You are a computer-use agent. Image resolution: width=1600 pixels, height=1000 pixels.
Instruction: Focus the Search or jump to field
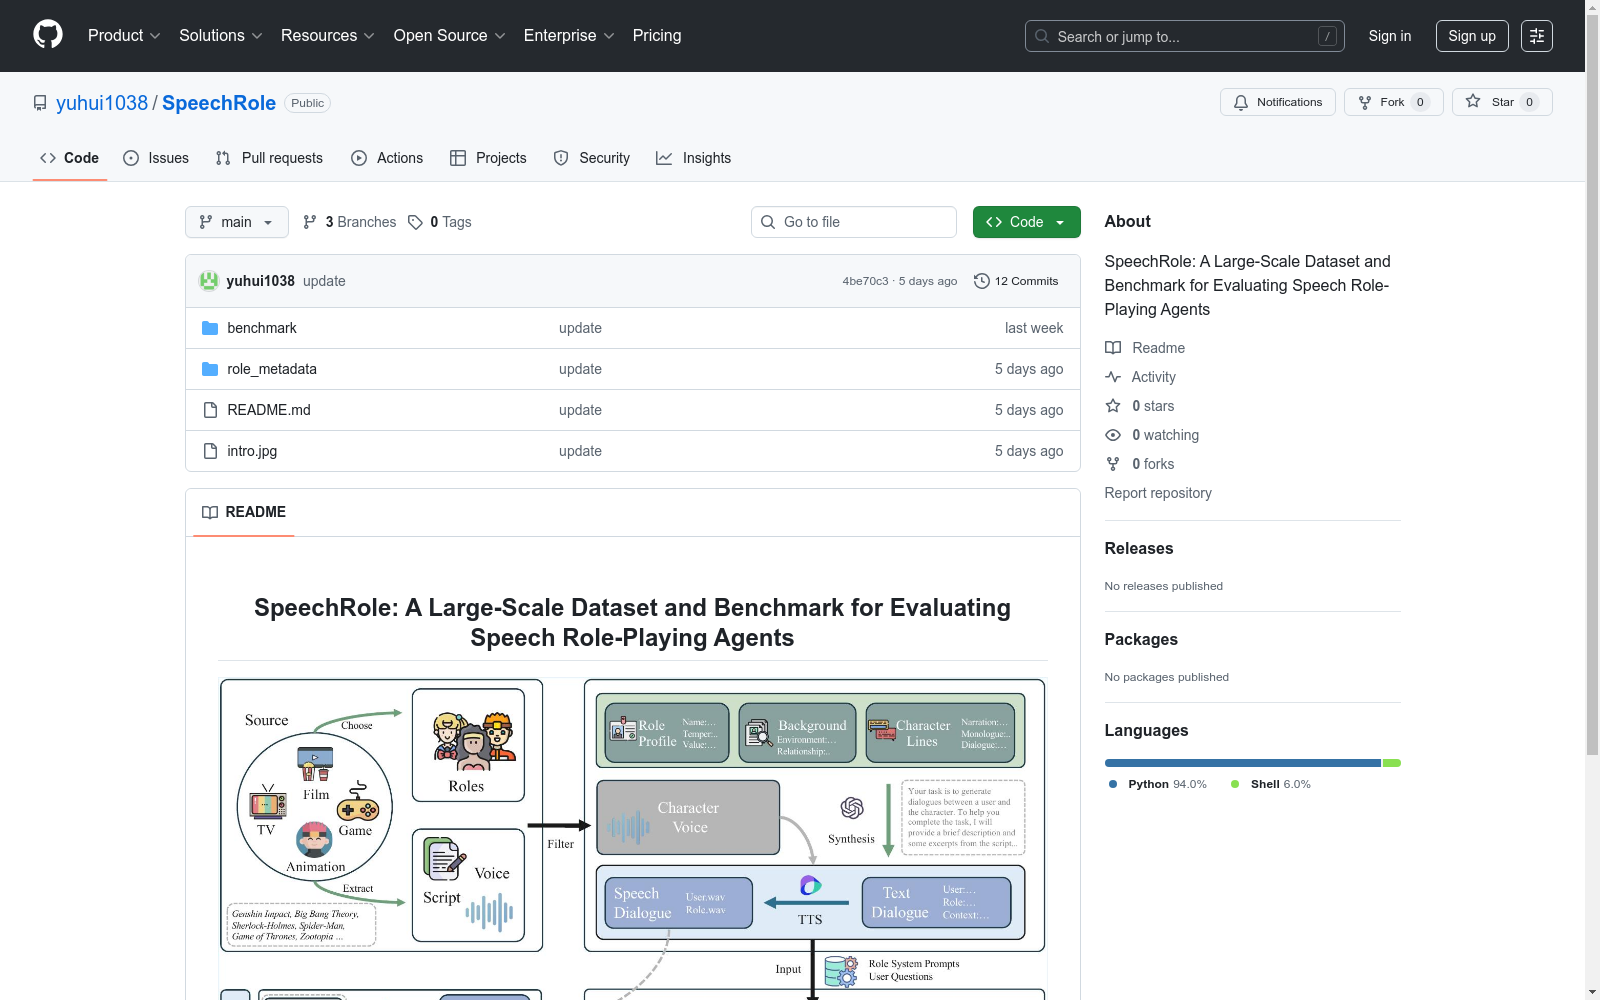pyautogui.click(x=1185, y=36)
